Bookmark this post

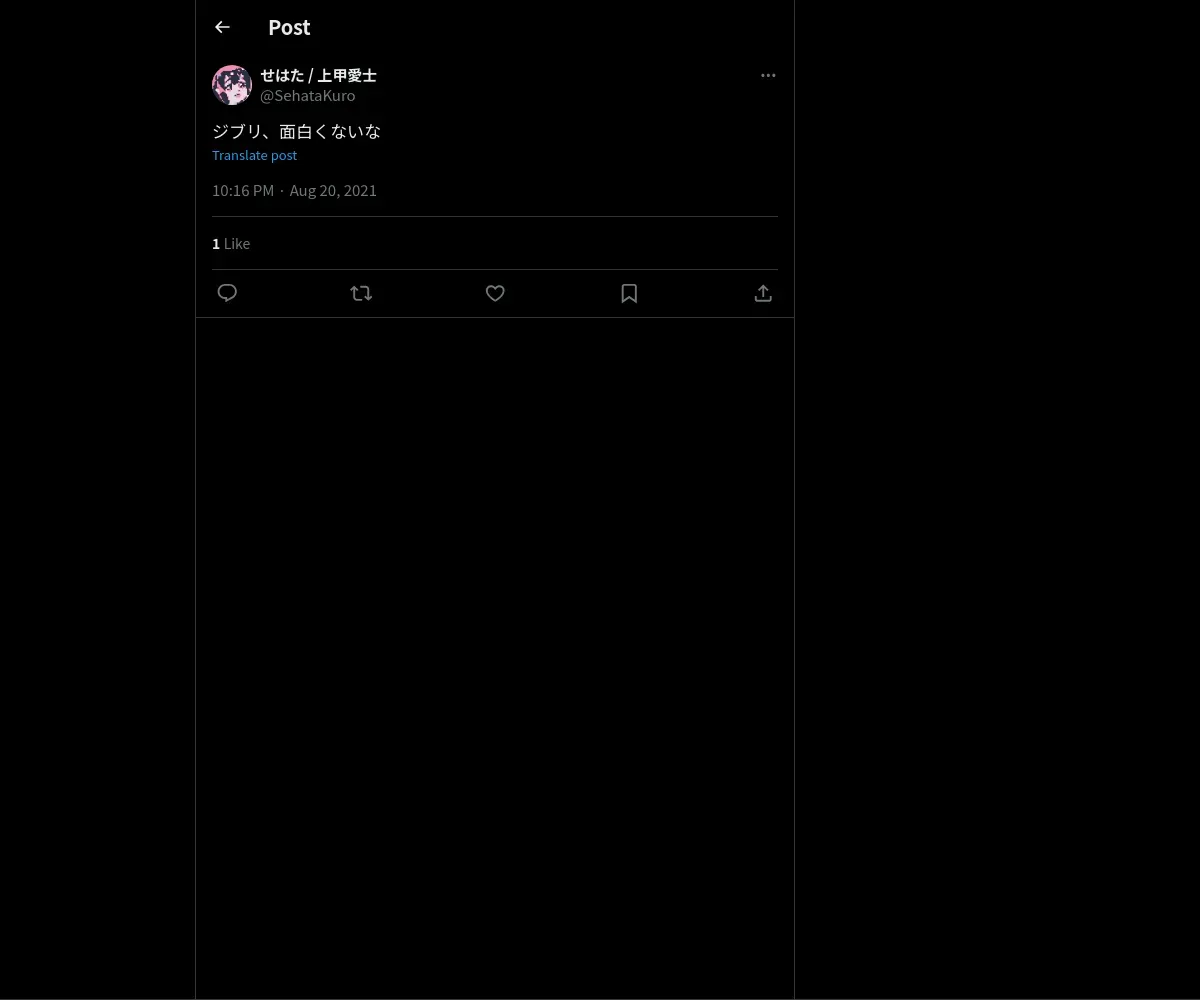pos(629,293)
